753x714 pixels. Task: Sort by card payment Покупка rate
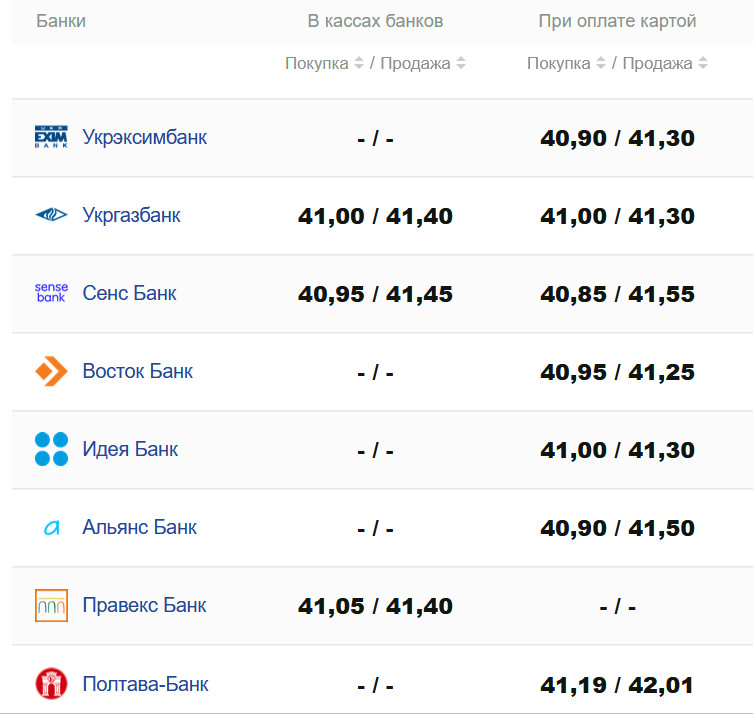click(600, 63)
